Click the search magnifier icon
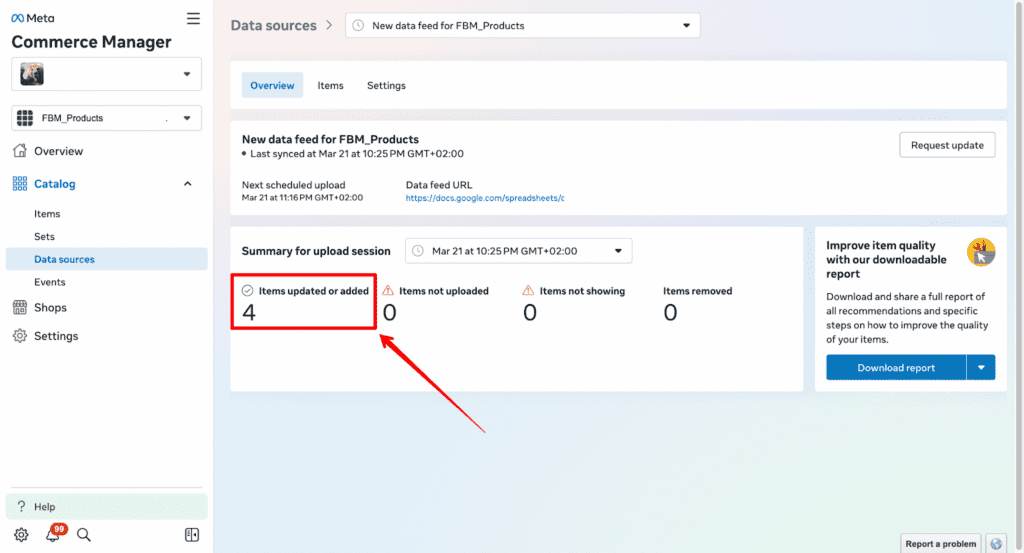The height and width of the screenshot is (553, 1024). point(84,535)
